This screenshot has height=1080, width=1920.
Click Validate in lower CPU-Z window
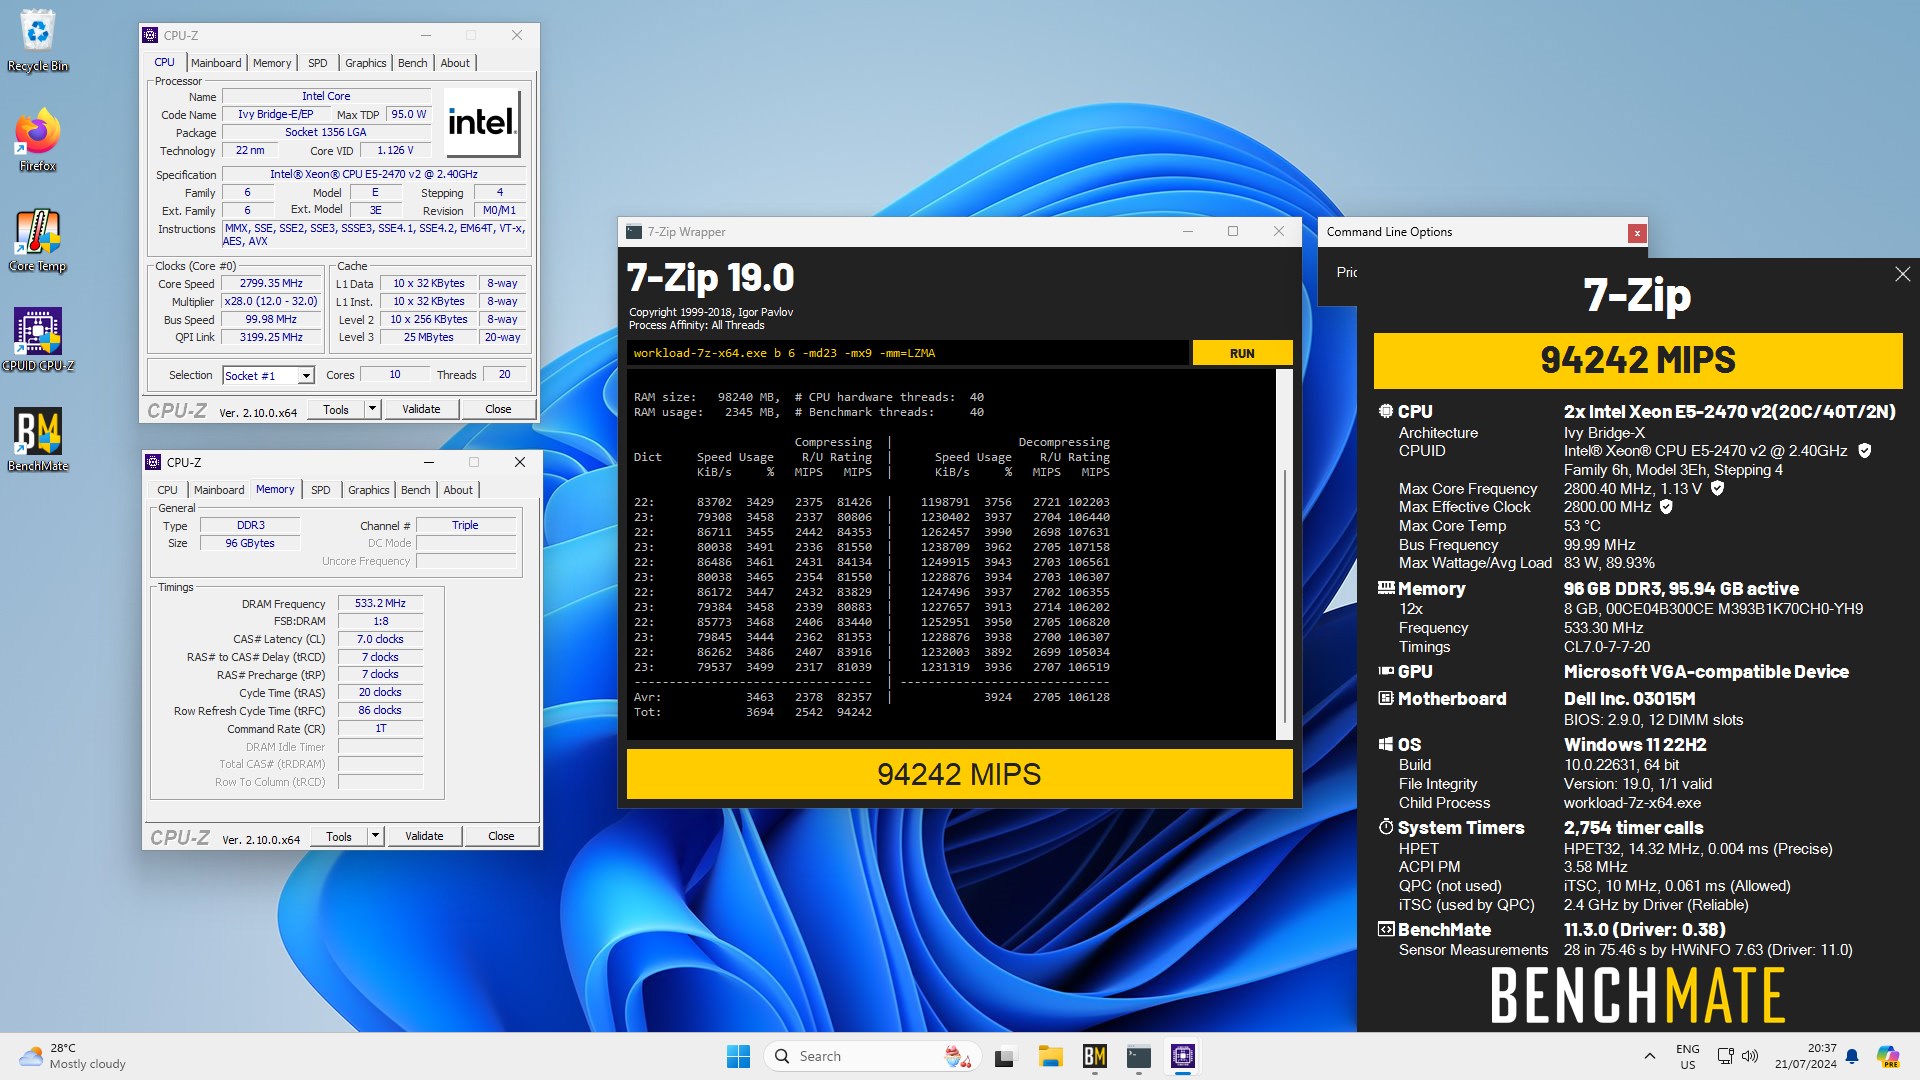pyautogui.click(x=424, y=836)
